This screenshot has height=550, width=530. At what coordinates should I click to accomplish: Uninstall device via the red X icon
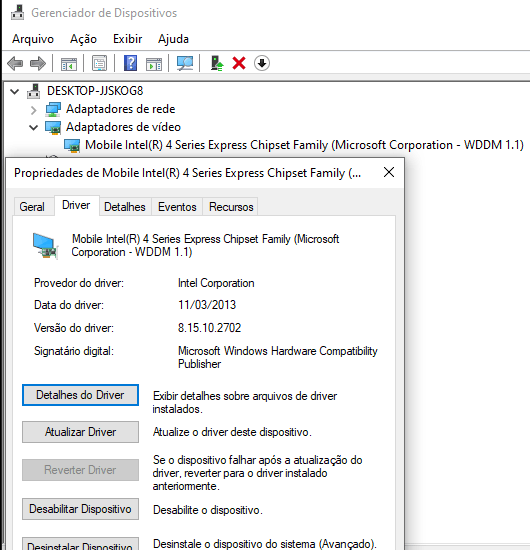(239, 63)
